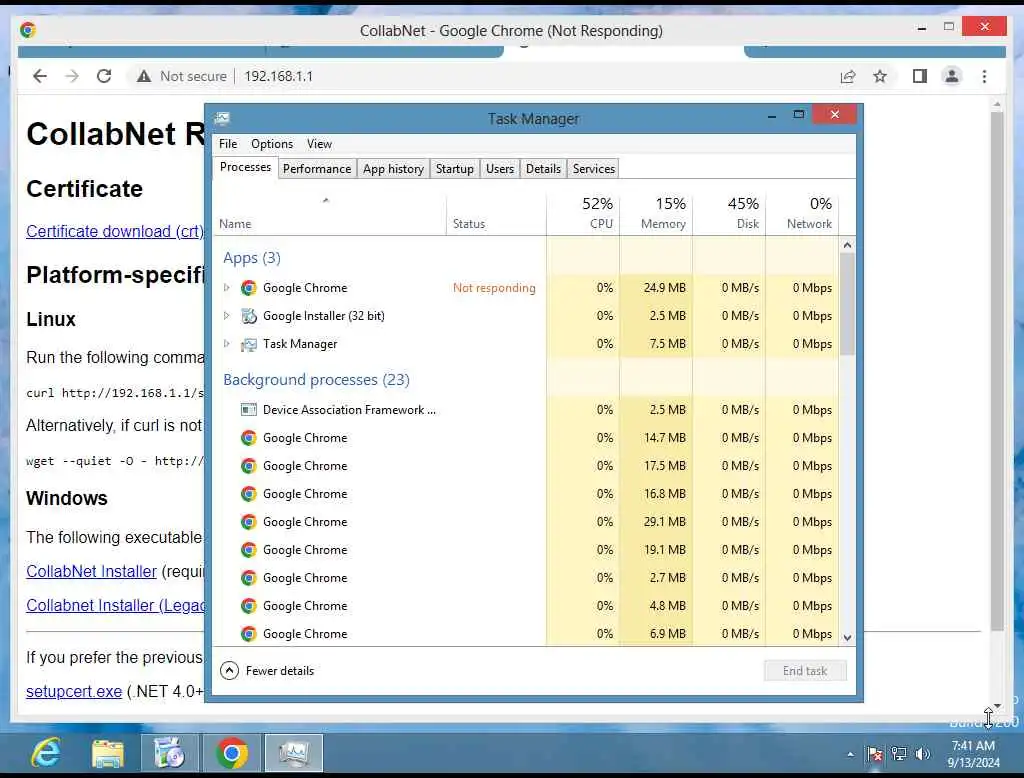Switch to Services tab
The height and width of the screenshot is (778, 1024).
(594, 169)
